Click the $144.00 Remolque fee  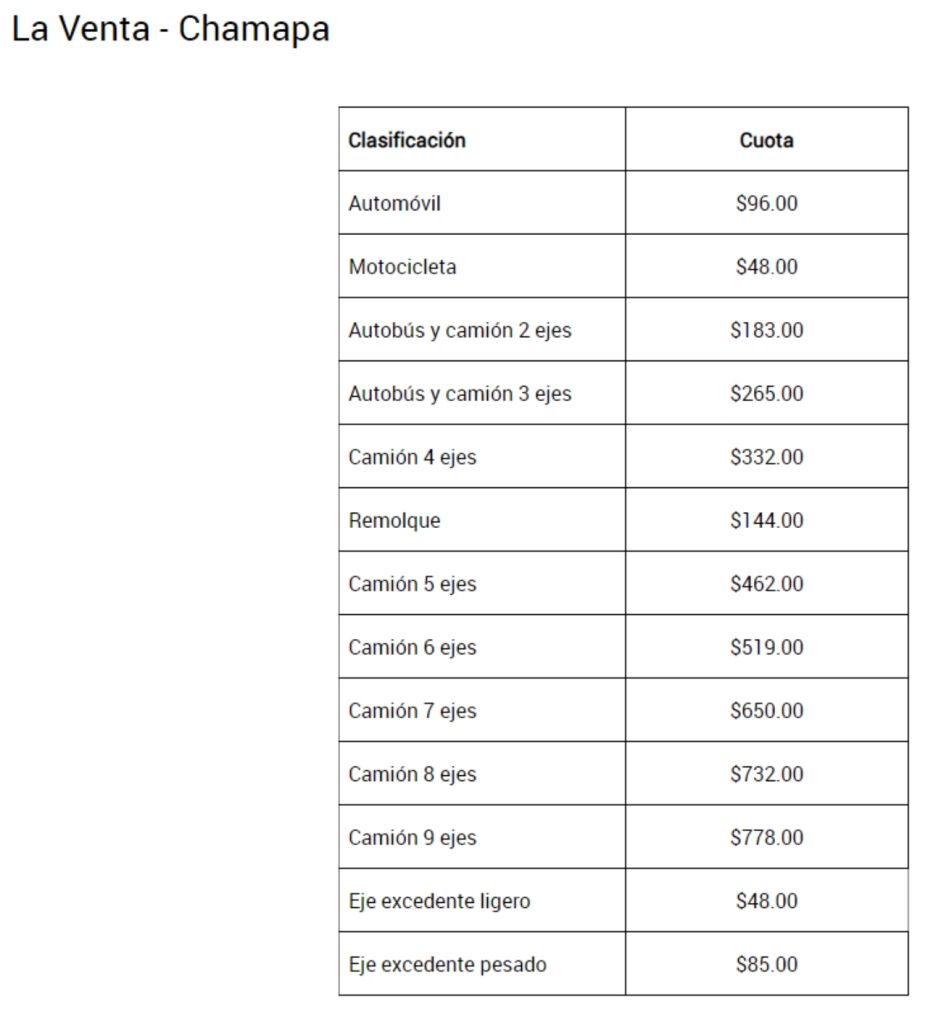pos(766,520)
